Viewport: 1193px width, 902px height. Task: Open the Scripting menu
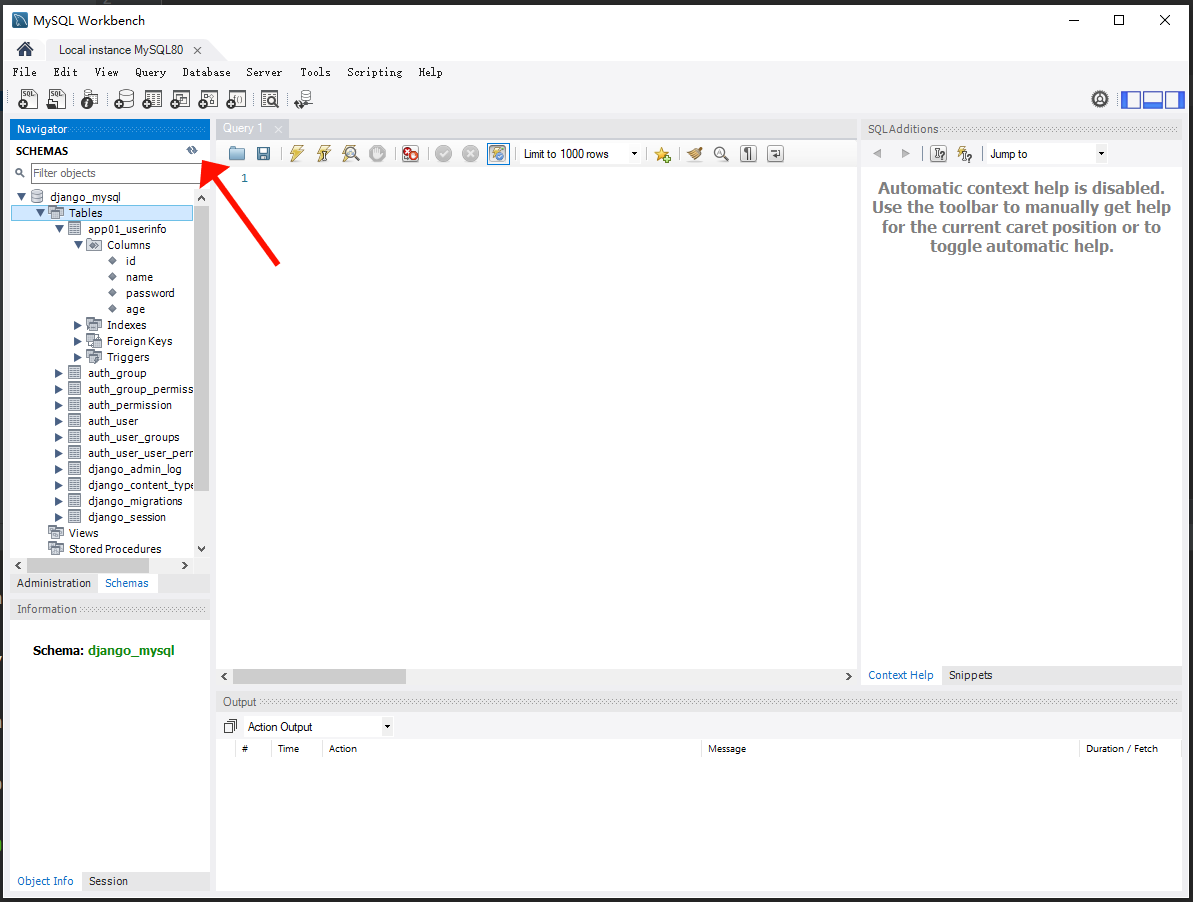[374, 72]
